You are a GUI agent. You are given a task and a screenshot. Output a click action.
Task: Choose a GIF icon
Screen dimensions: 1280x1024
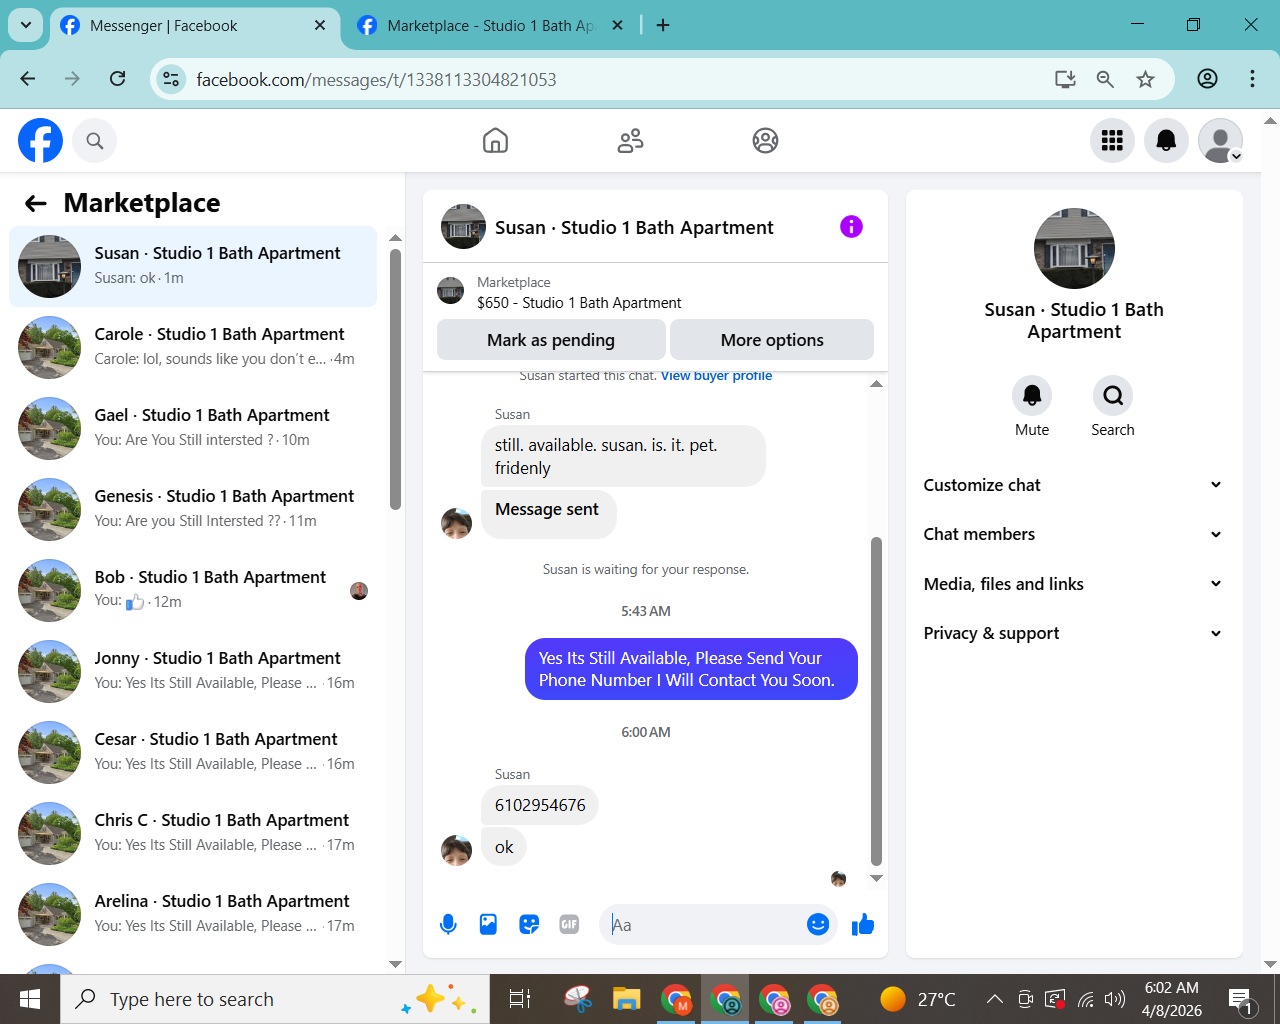(x=569, y=925)
